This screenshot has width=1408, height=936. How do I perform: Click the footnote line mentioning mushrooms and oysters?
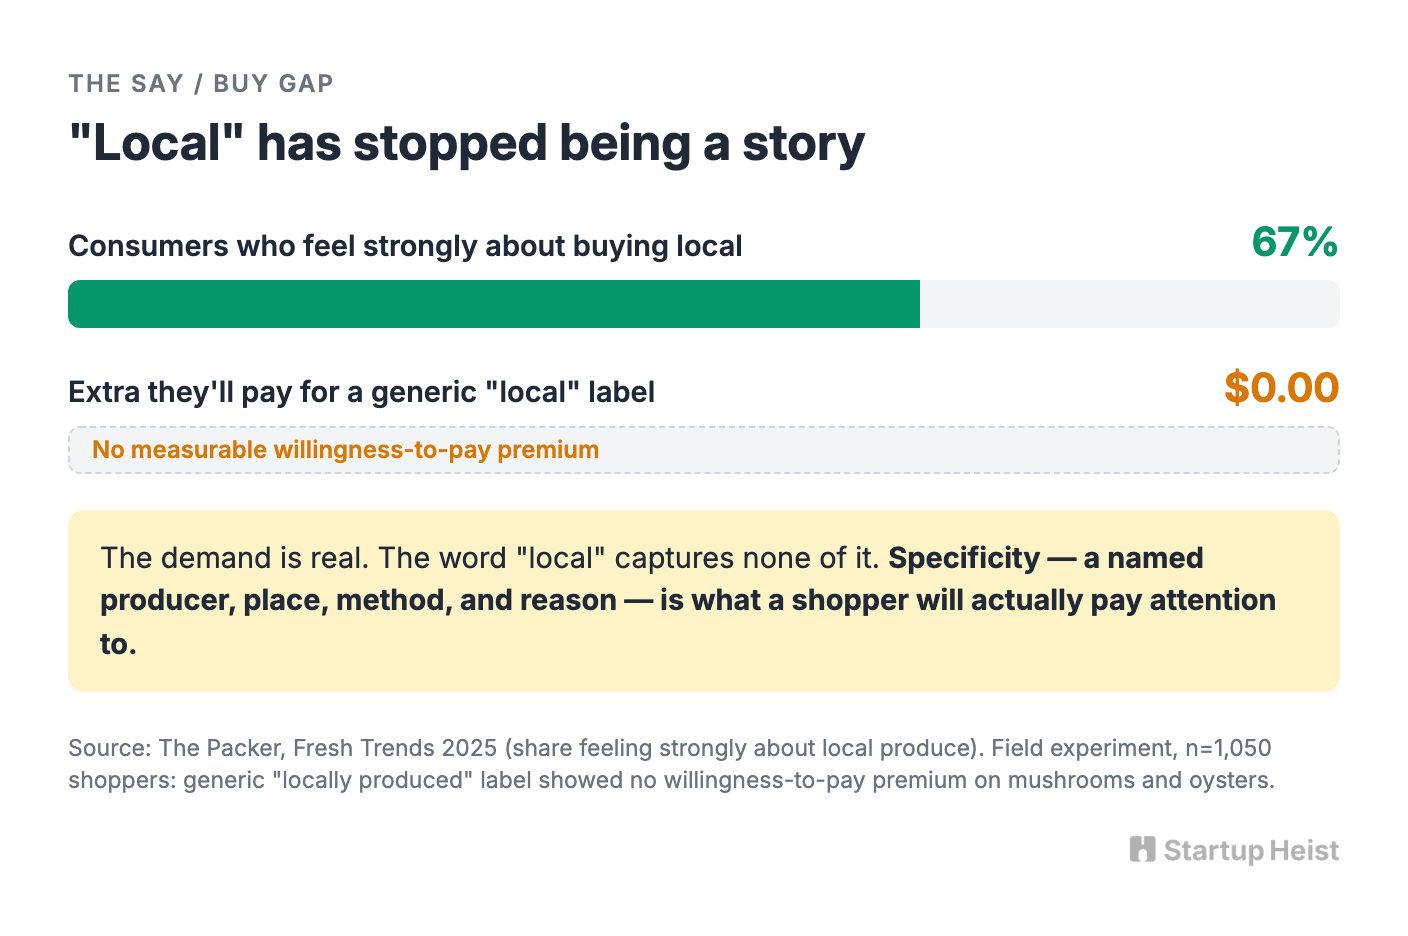[672, 780]
